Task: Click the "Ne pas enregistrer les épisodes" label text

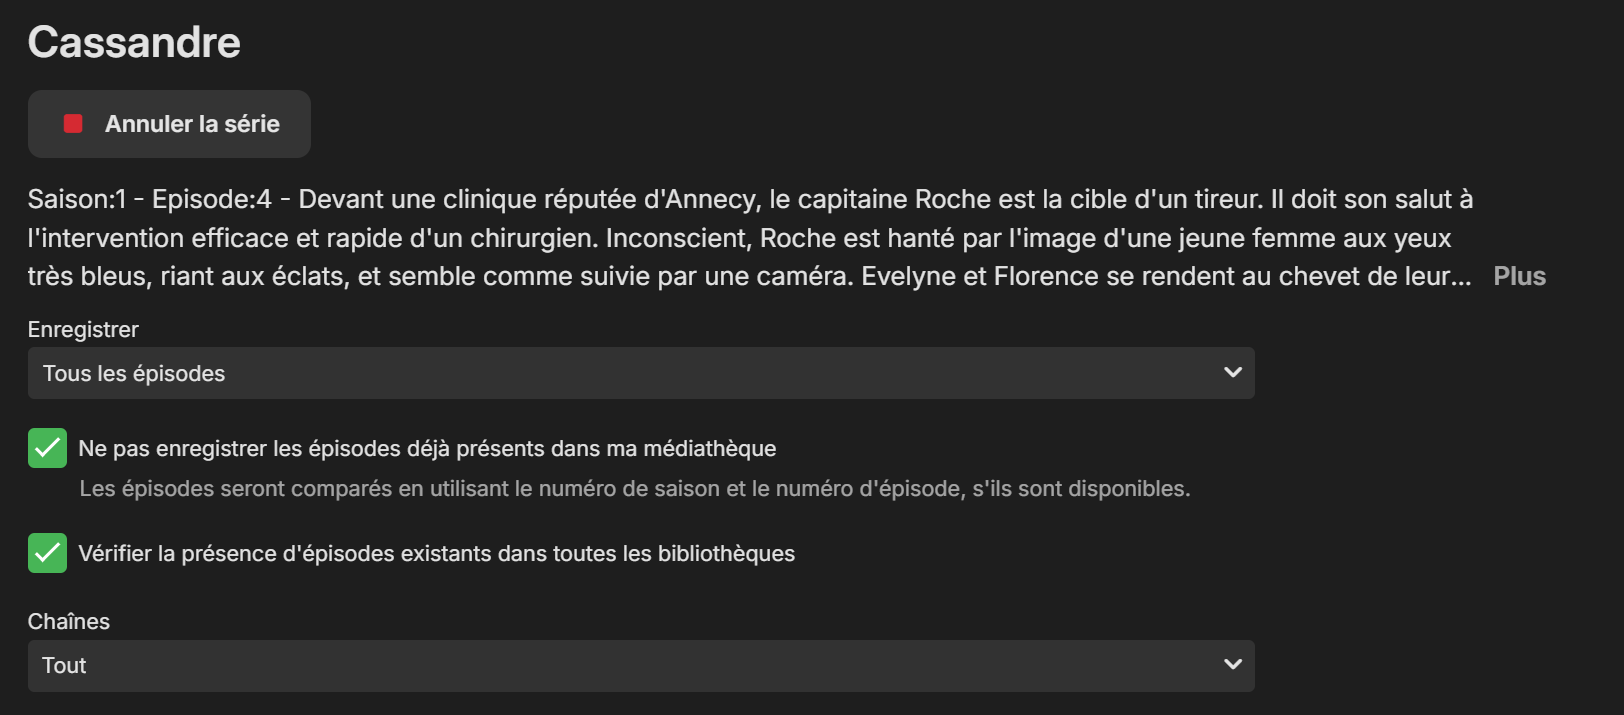Action: pyautogui.click(x=427, y=449)
